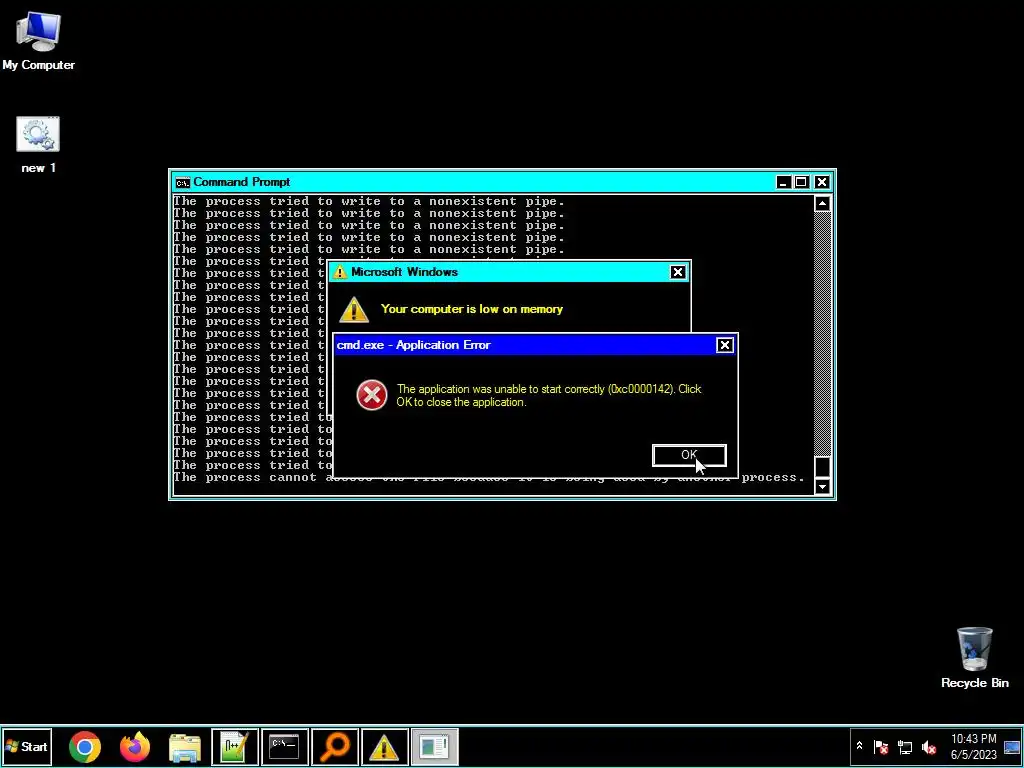Click the muted volume tray icon
Viewport: 1024px width, 768px height.
[929, 746]
